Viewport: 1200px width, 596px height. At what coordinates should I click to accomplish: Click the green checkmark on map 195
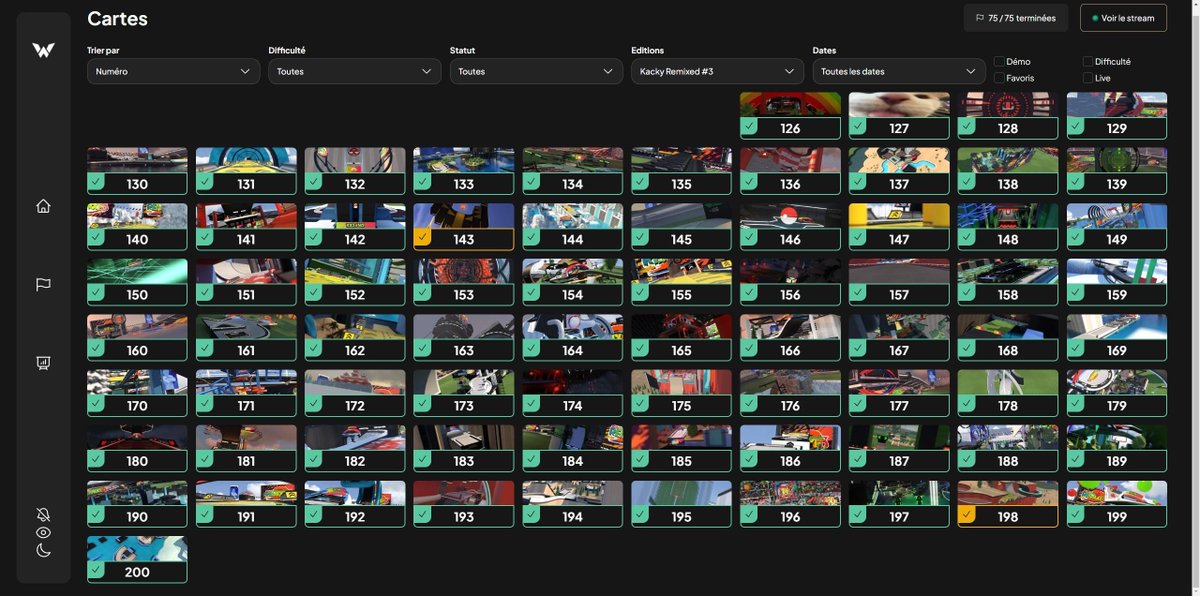[640, 515]
